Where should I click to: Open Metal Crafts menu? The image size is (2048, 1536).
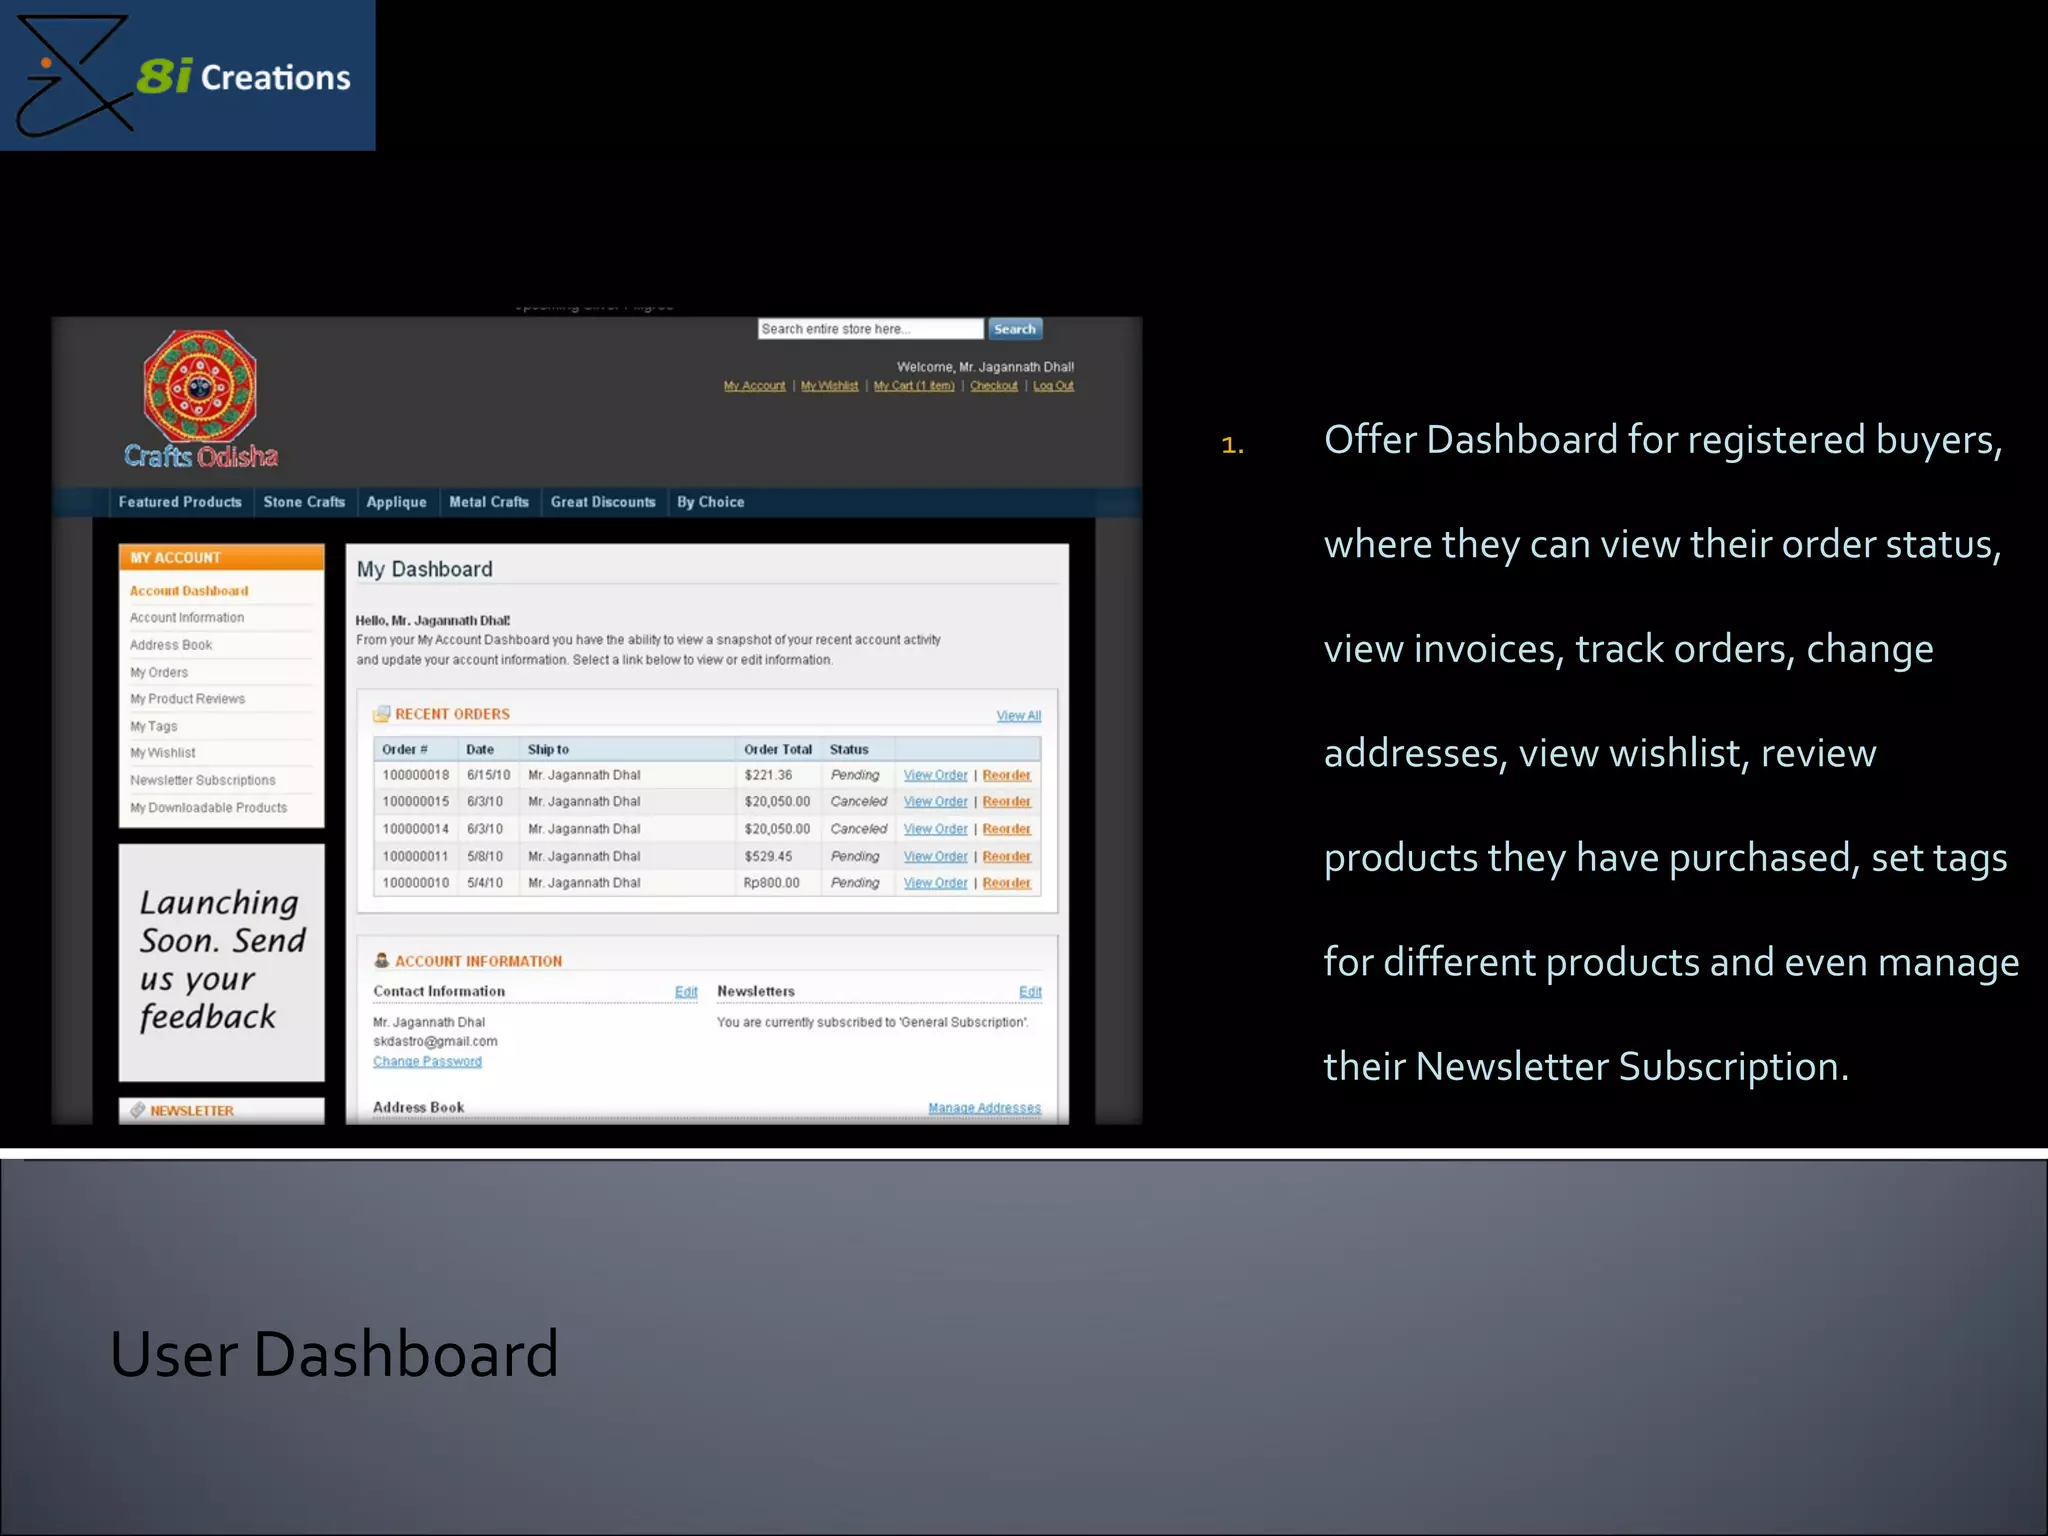pos(489,502)
